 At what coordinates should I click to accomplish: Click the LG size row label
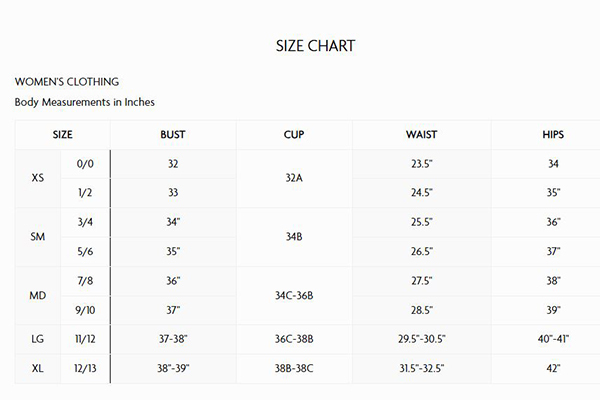pyautogui.click(x=38, y=339)
